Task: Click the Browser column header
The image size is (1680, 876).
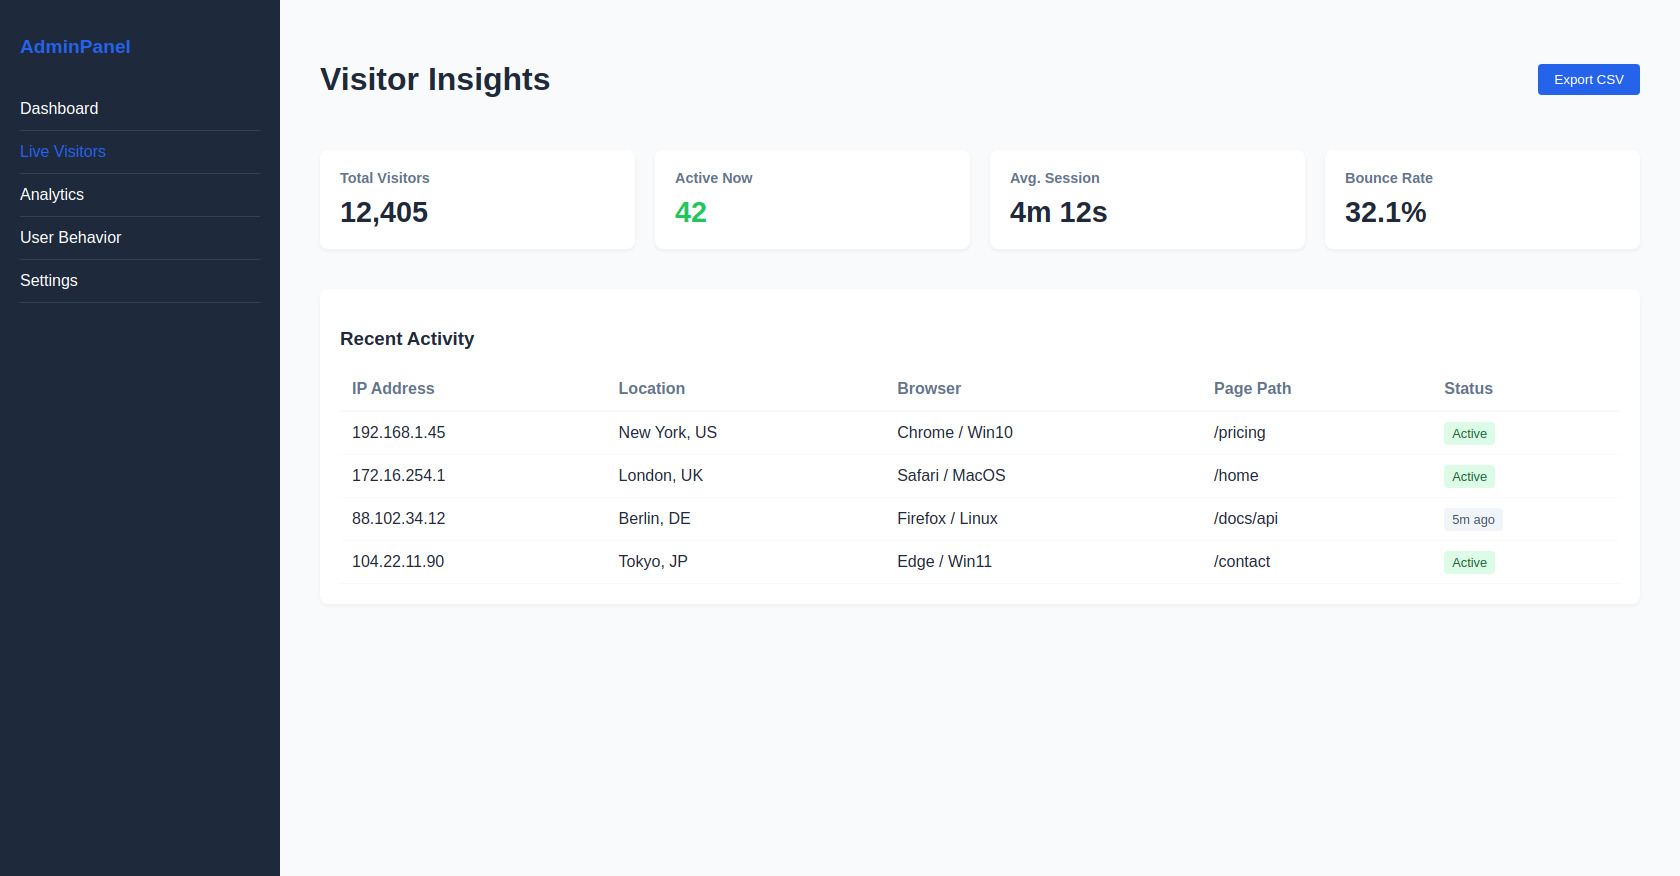Action: (928, 388)
